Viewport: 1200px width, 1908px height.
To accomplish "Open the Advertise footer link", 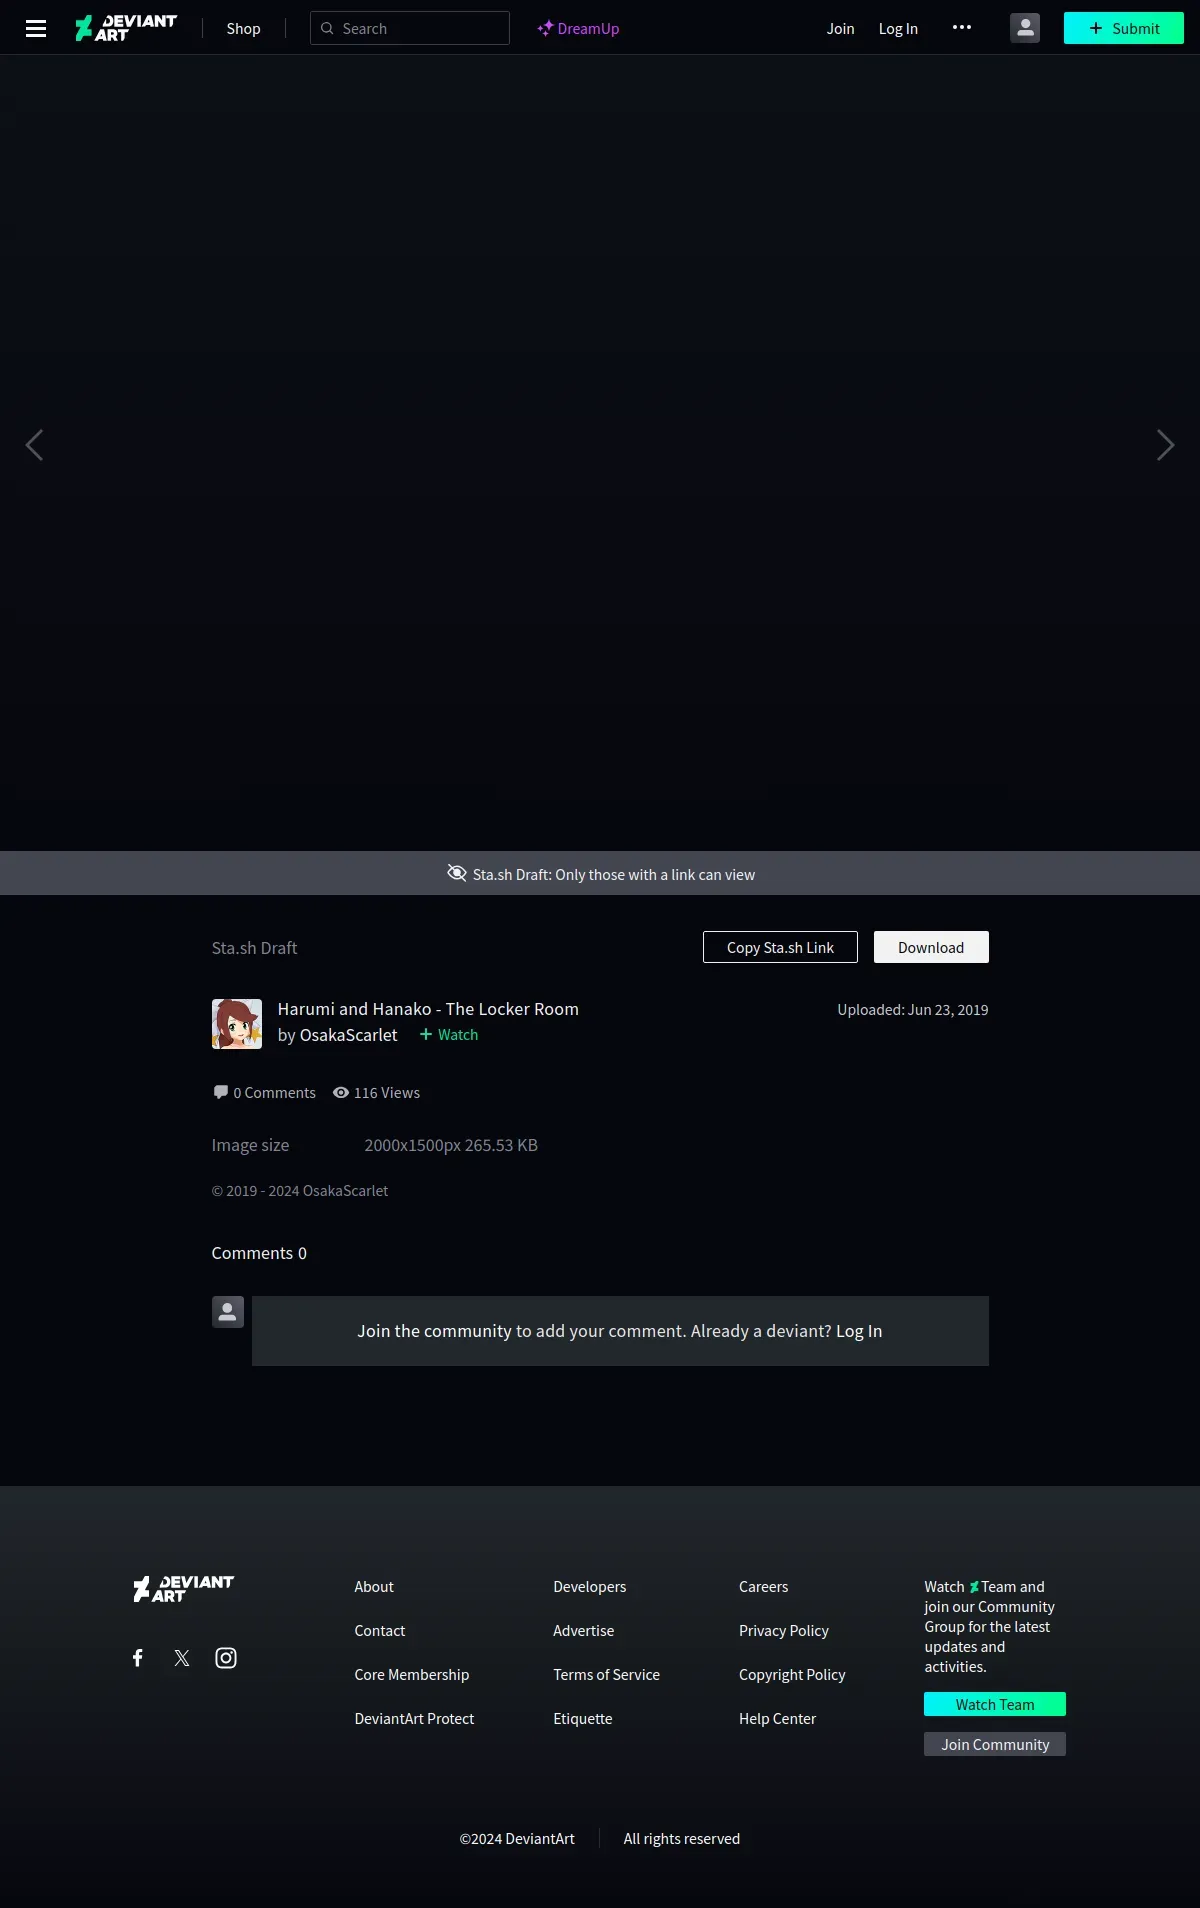I will 584,1631.
